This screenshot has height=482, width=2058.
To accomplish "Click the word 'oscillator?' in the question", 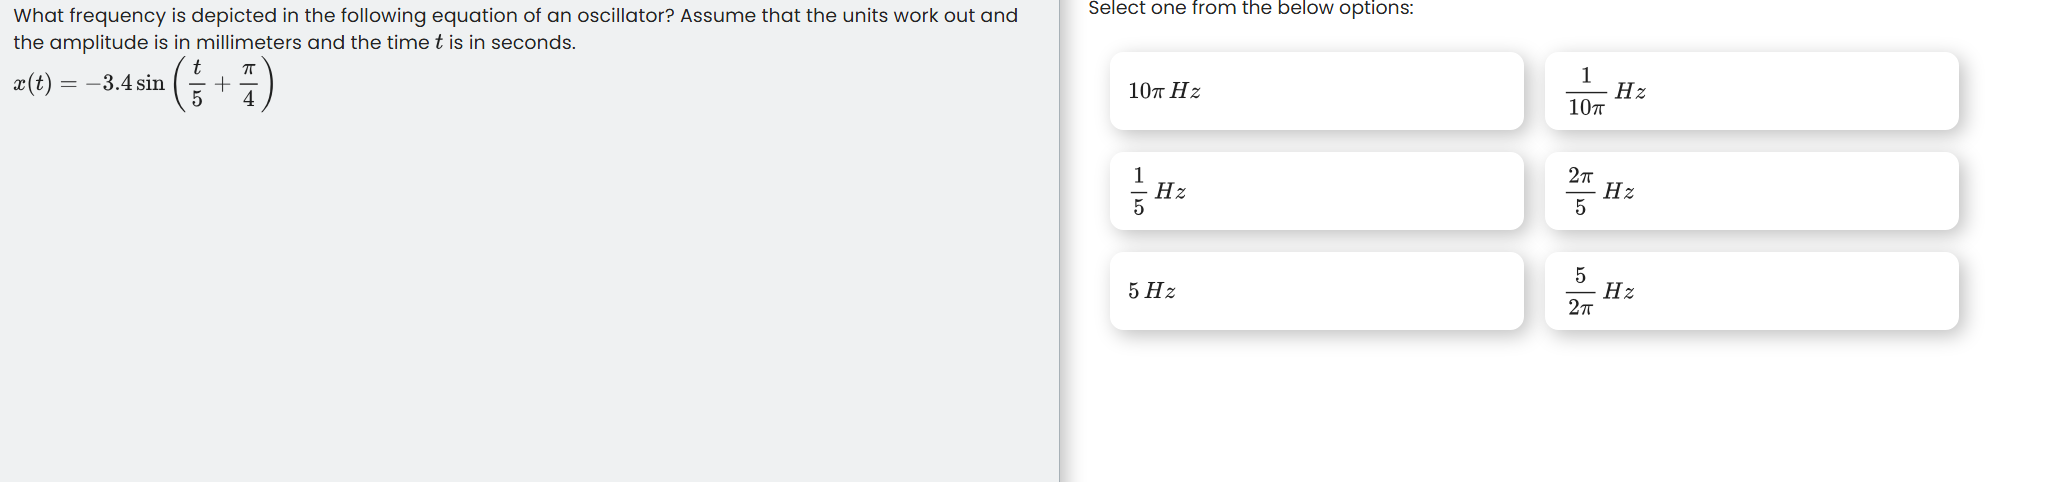I will [625, 16].
